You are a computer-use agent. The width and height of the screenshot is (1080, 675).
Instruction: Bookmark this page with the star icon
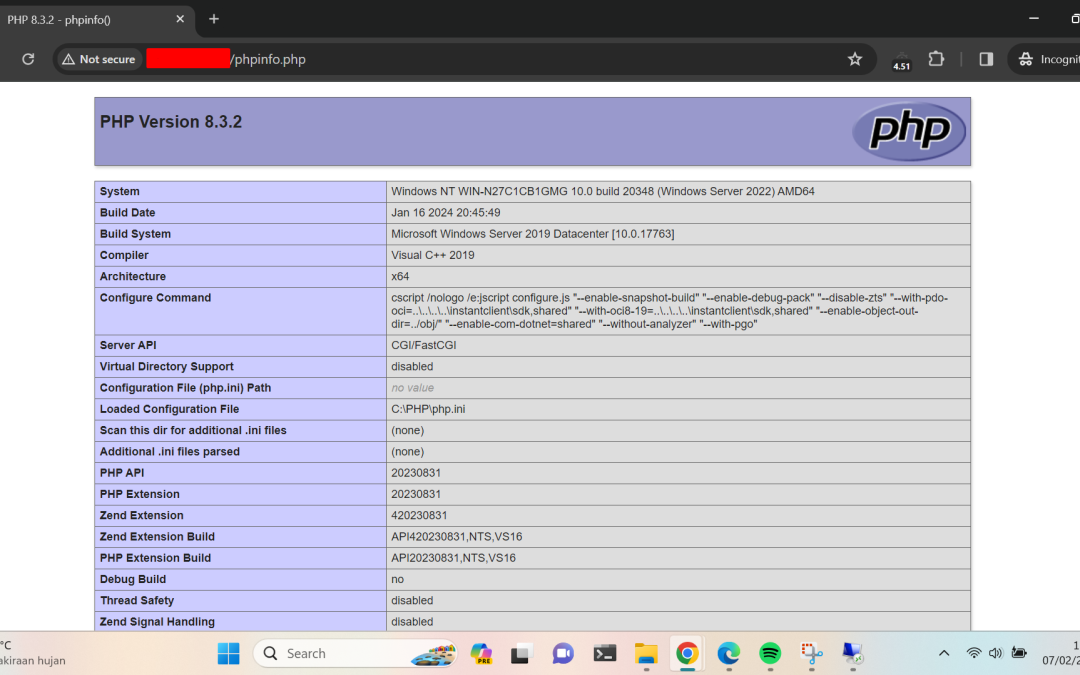coord(855,59)
